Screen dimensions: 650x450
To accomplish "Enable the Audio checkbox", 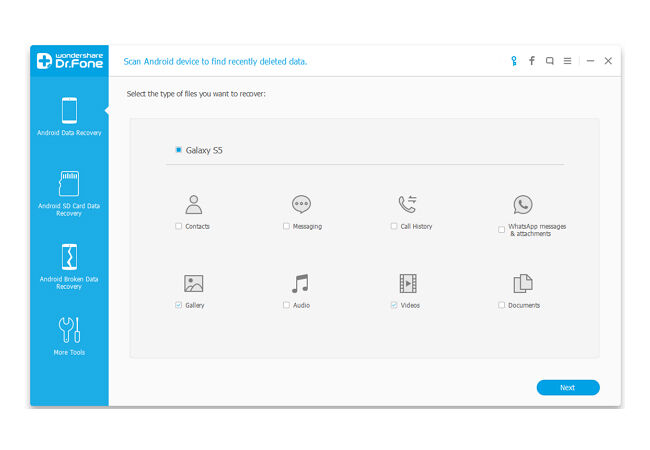I will (286, 305).
